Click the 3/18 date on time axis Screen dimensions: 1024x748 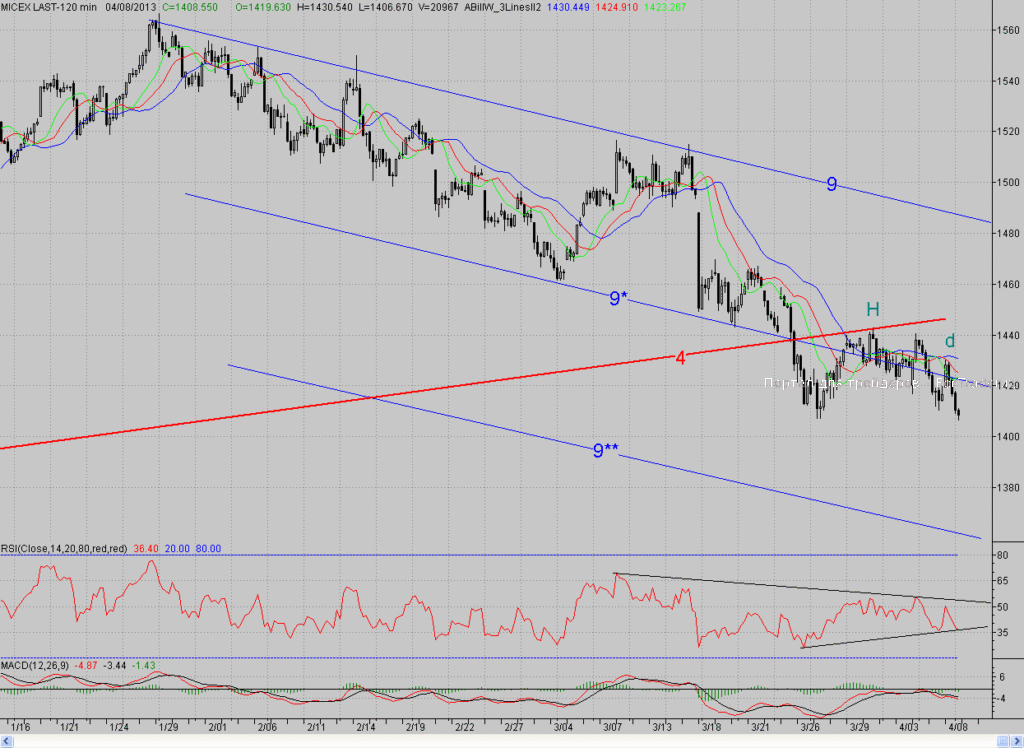(711, 726)
